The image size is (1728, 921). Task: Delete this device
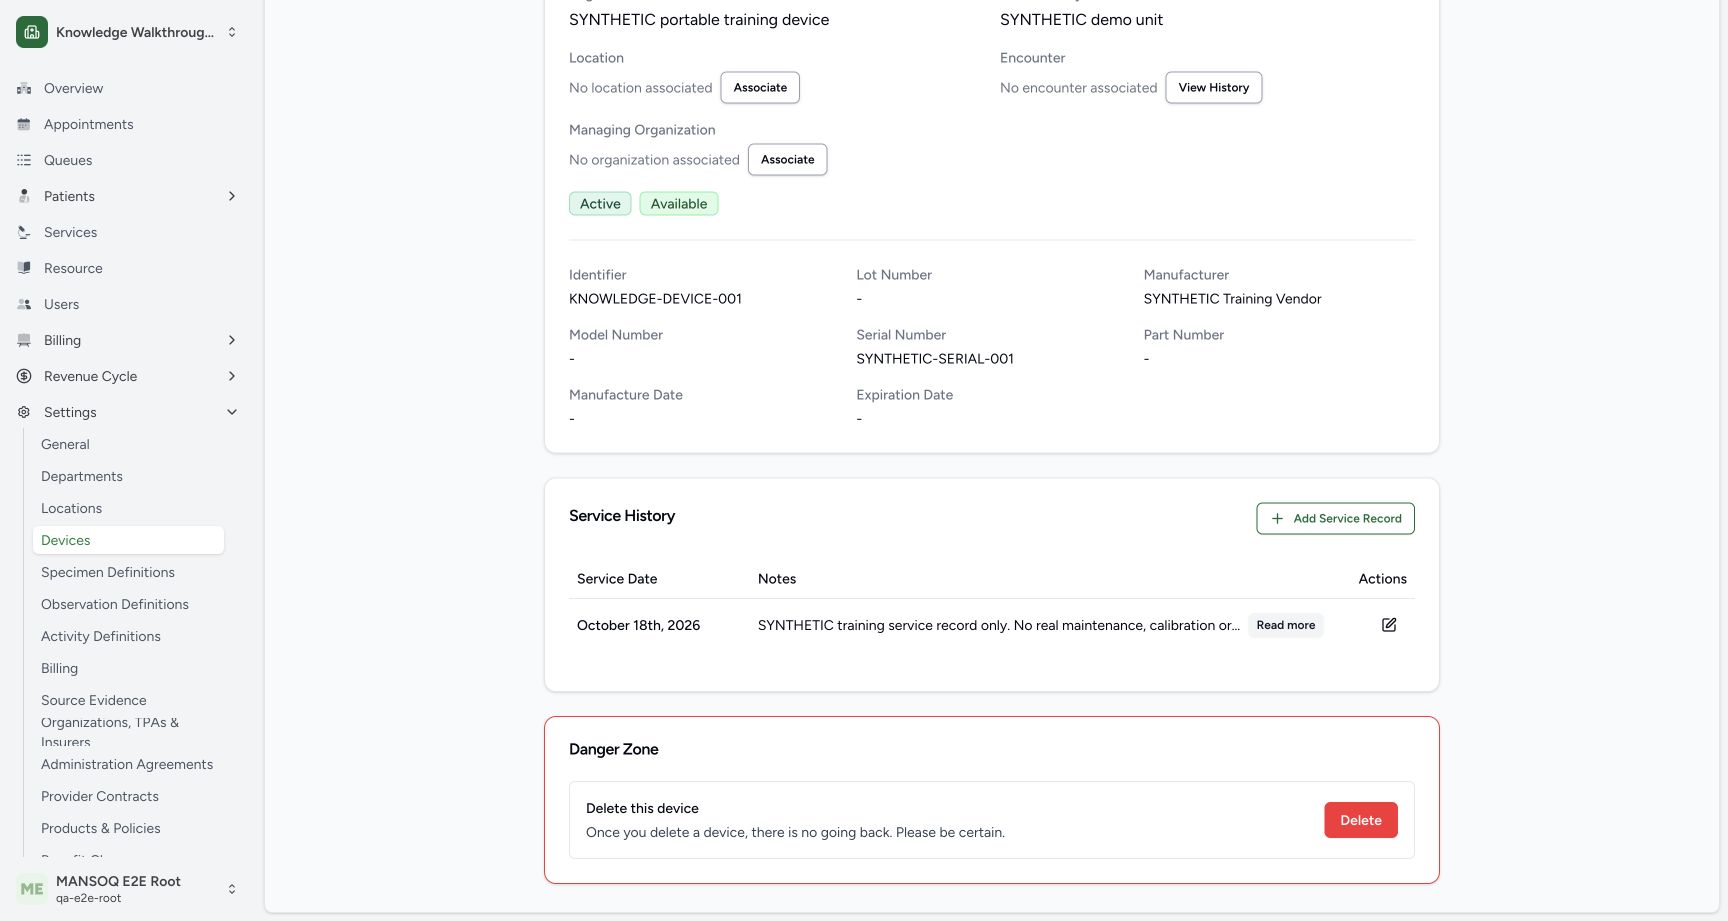click(1361, 820)
